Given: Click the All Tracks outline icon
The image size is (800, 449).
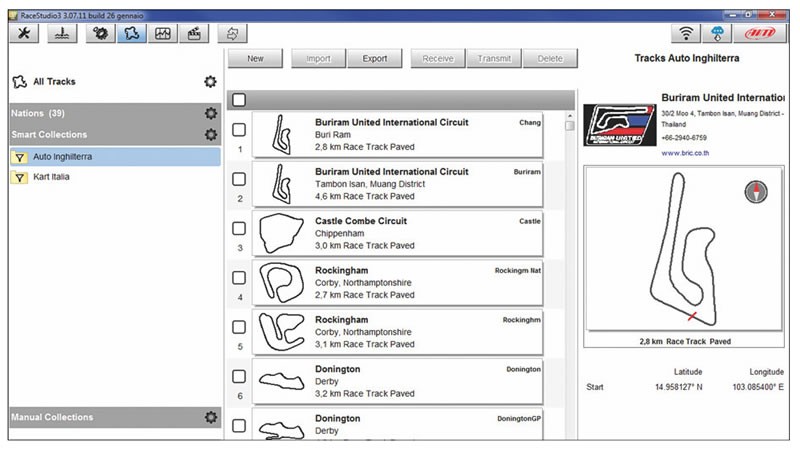Looking at the screenshot, I should [19, 82].
